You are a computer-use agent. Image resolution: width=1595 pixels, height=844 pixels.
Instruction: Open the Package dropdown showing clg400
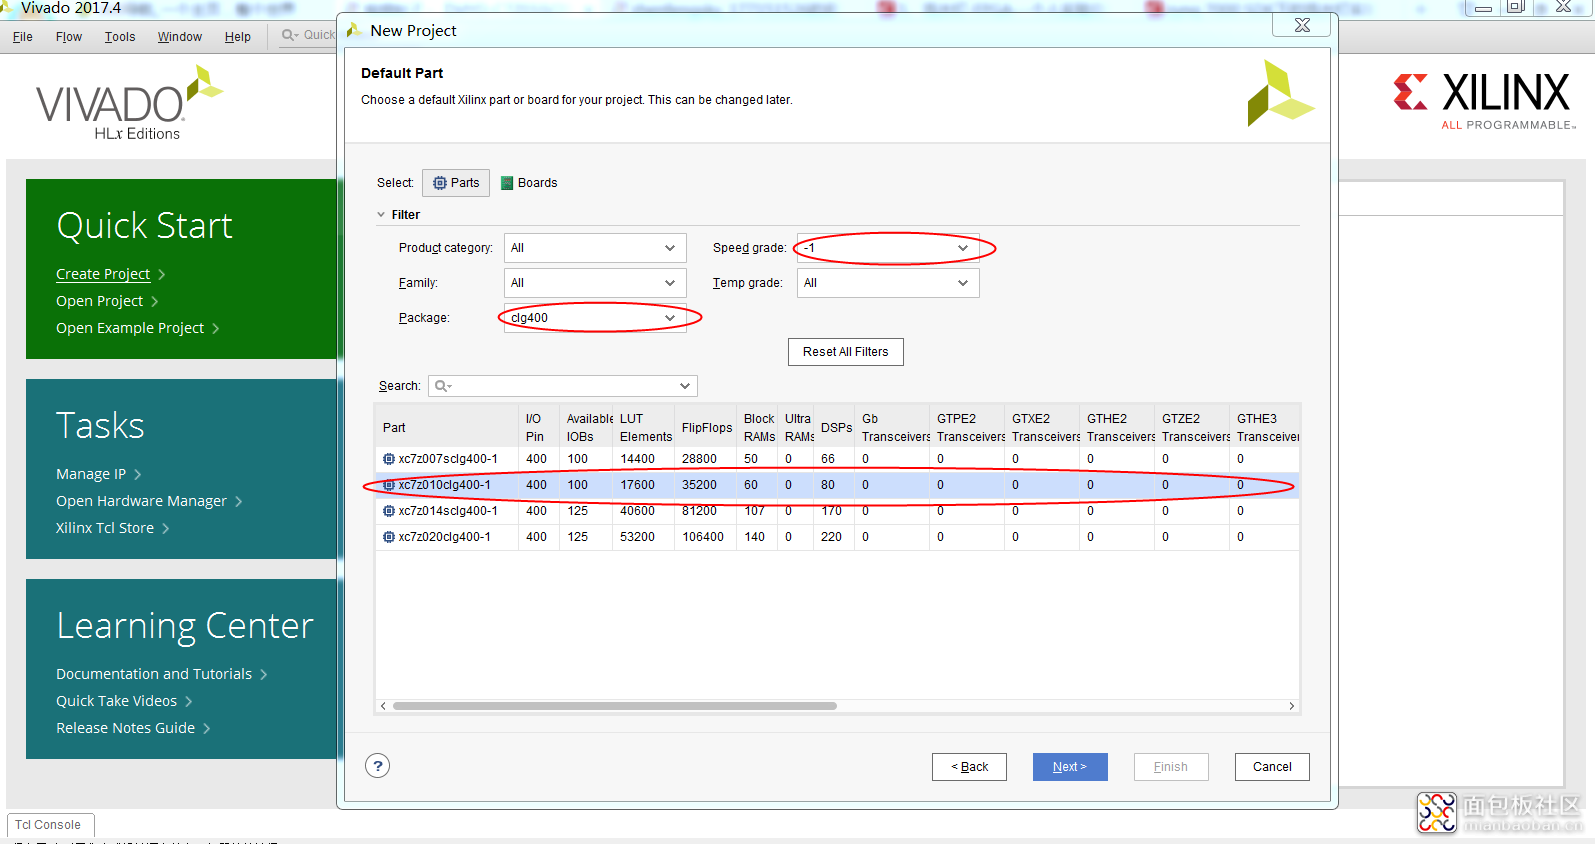click(595, 318)
